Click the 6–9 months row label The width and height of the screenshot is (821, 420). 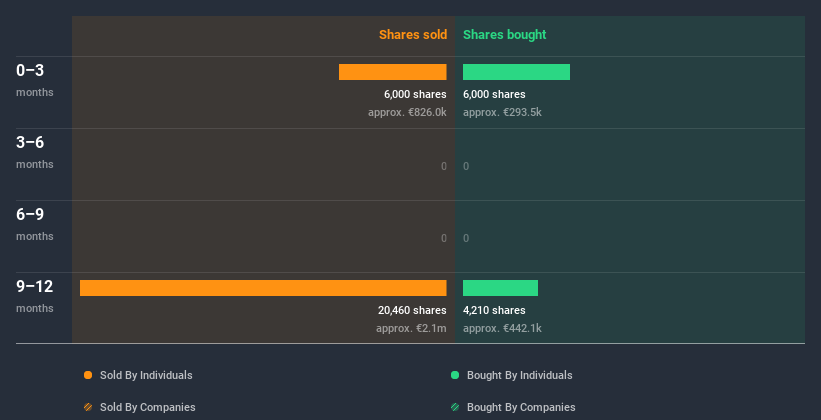click(35, 224)
